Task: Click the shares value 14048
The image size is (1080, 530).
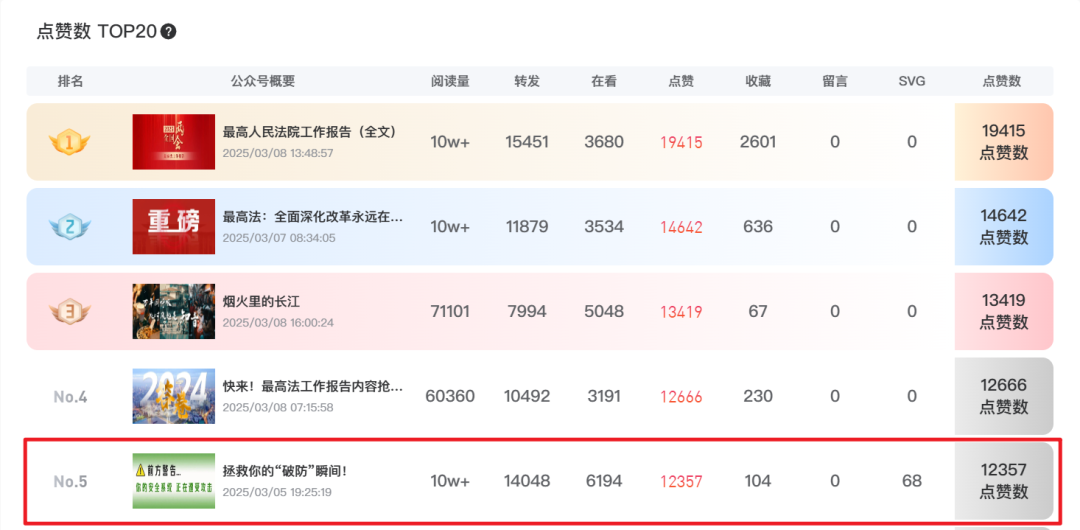Action: tap(527, 481)
